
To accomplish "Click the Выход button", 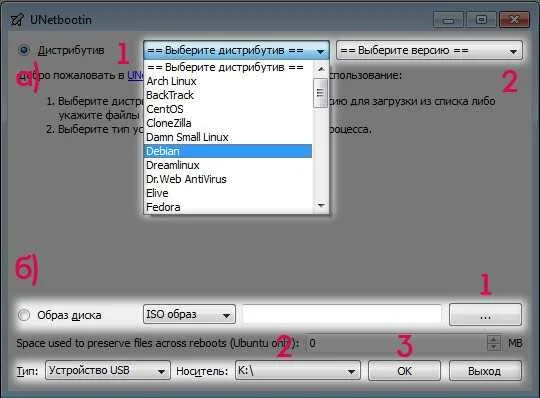I will (x=485, y=370).
